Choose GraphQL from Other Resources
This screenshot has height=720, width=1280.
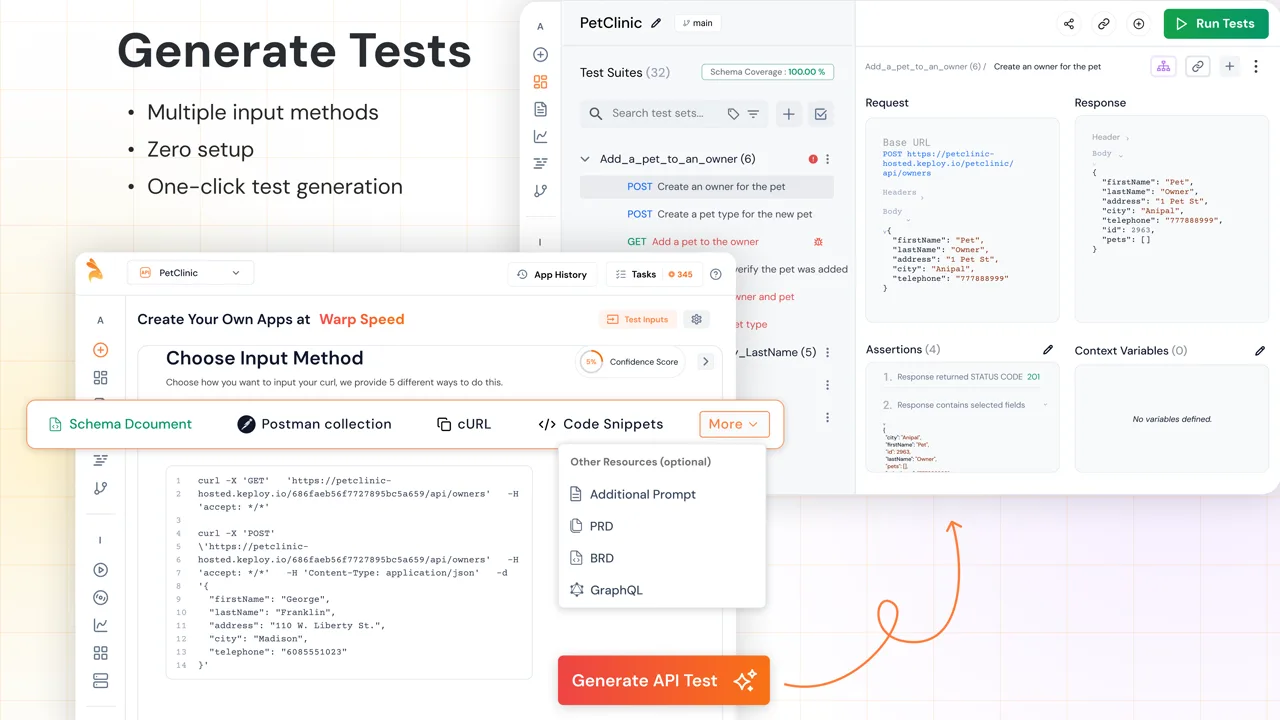click(x=606, y=590)
